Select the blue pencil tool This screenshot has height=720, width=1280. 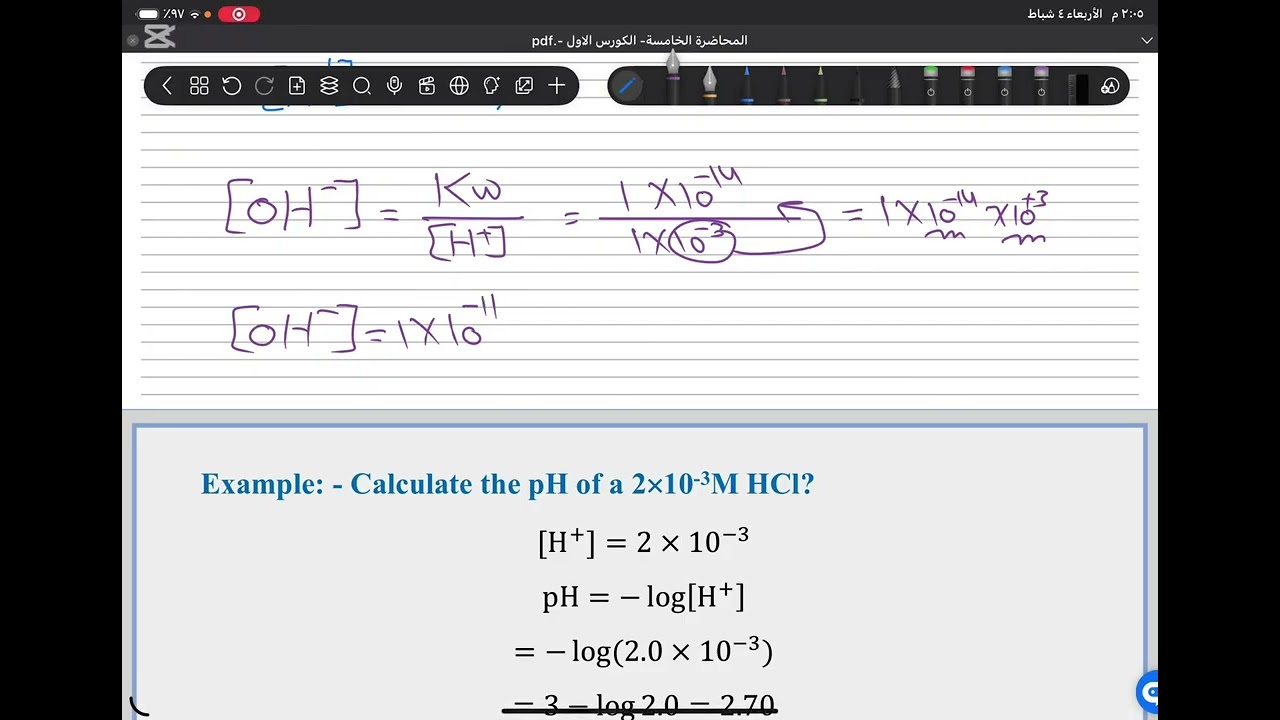pos(747,85)
